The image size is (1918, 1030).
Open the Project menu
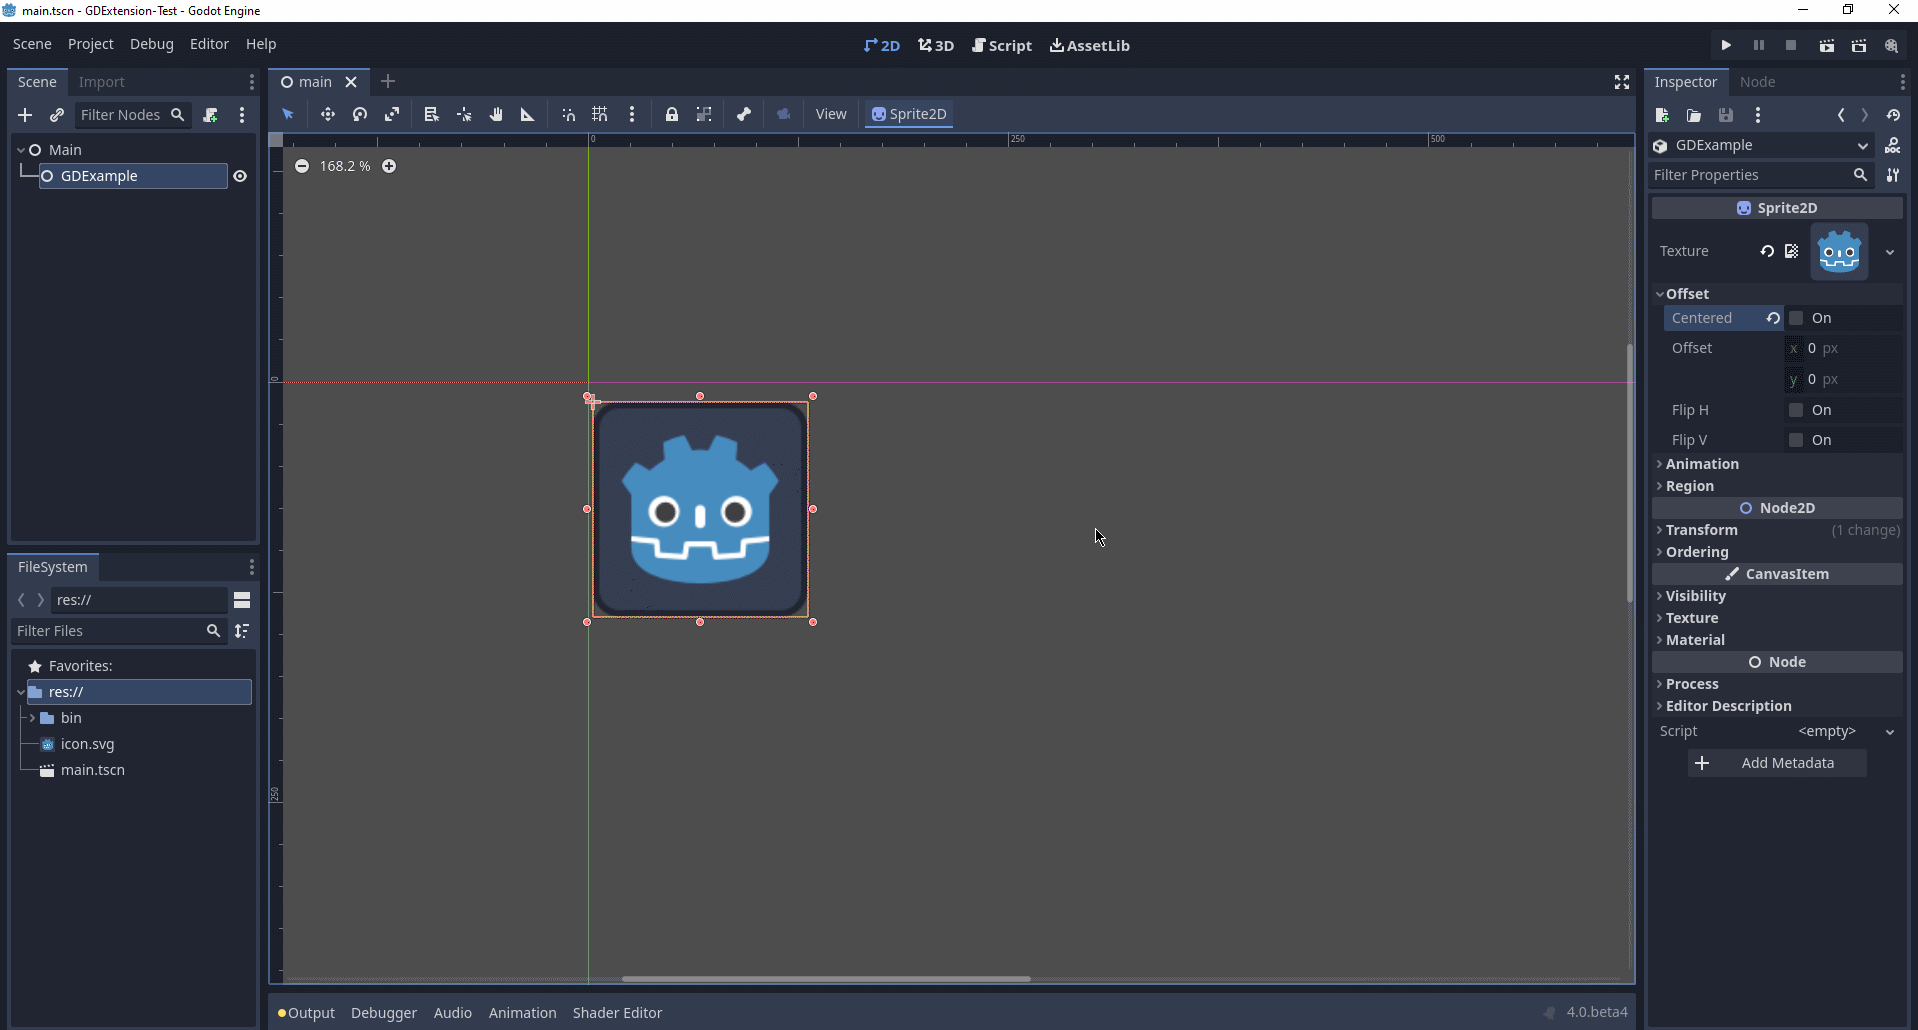click(90, 44)
